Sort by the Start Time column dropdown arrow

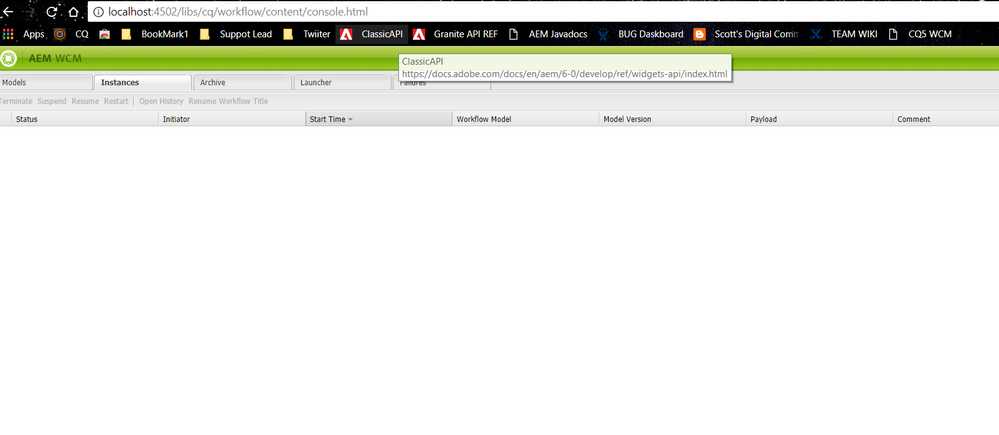pos(350,119)
